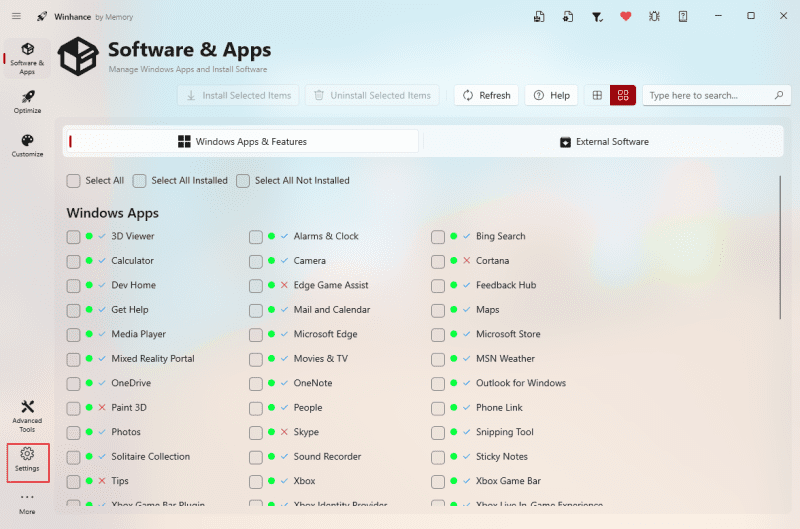
Task: Click the Media Player label
Action: click(138, 334)
